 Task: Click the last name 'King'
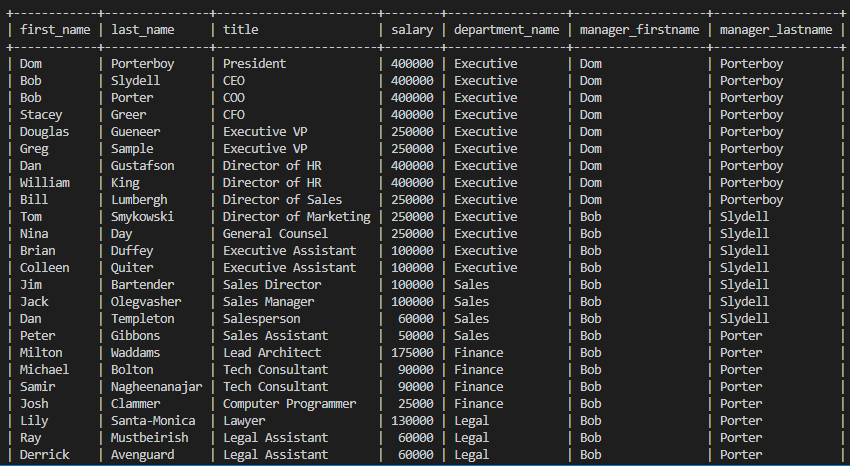[x=125, y=183]
